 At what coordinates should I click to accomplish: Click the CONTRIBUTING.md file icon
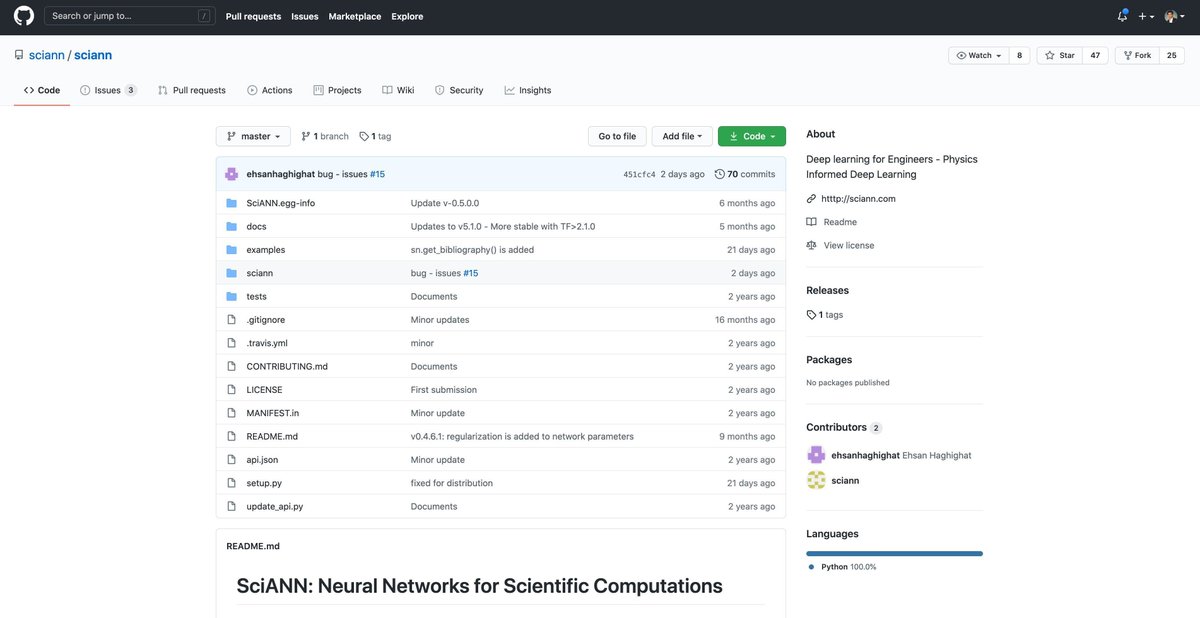[x=231, y=367]
